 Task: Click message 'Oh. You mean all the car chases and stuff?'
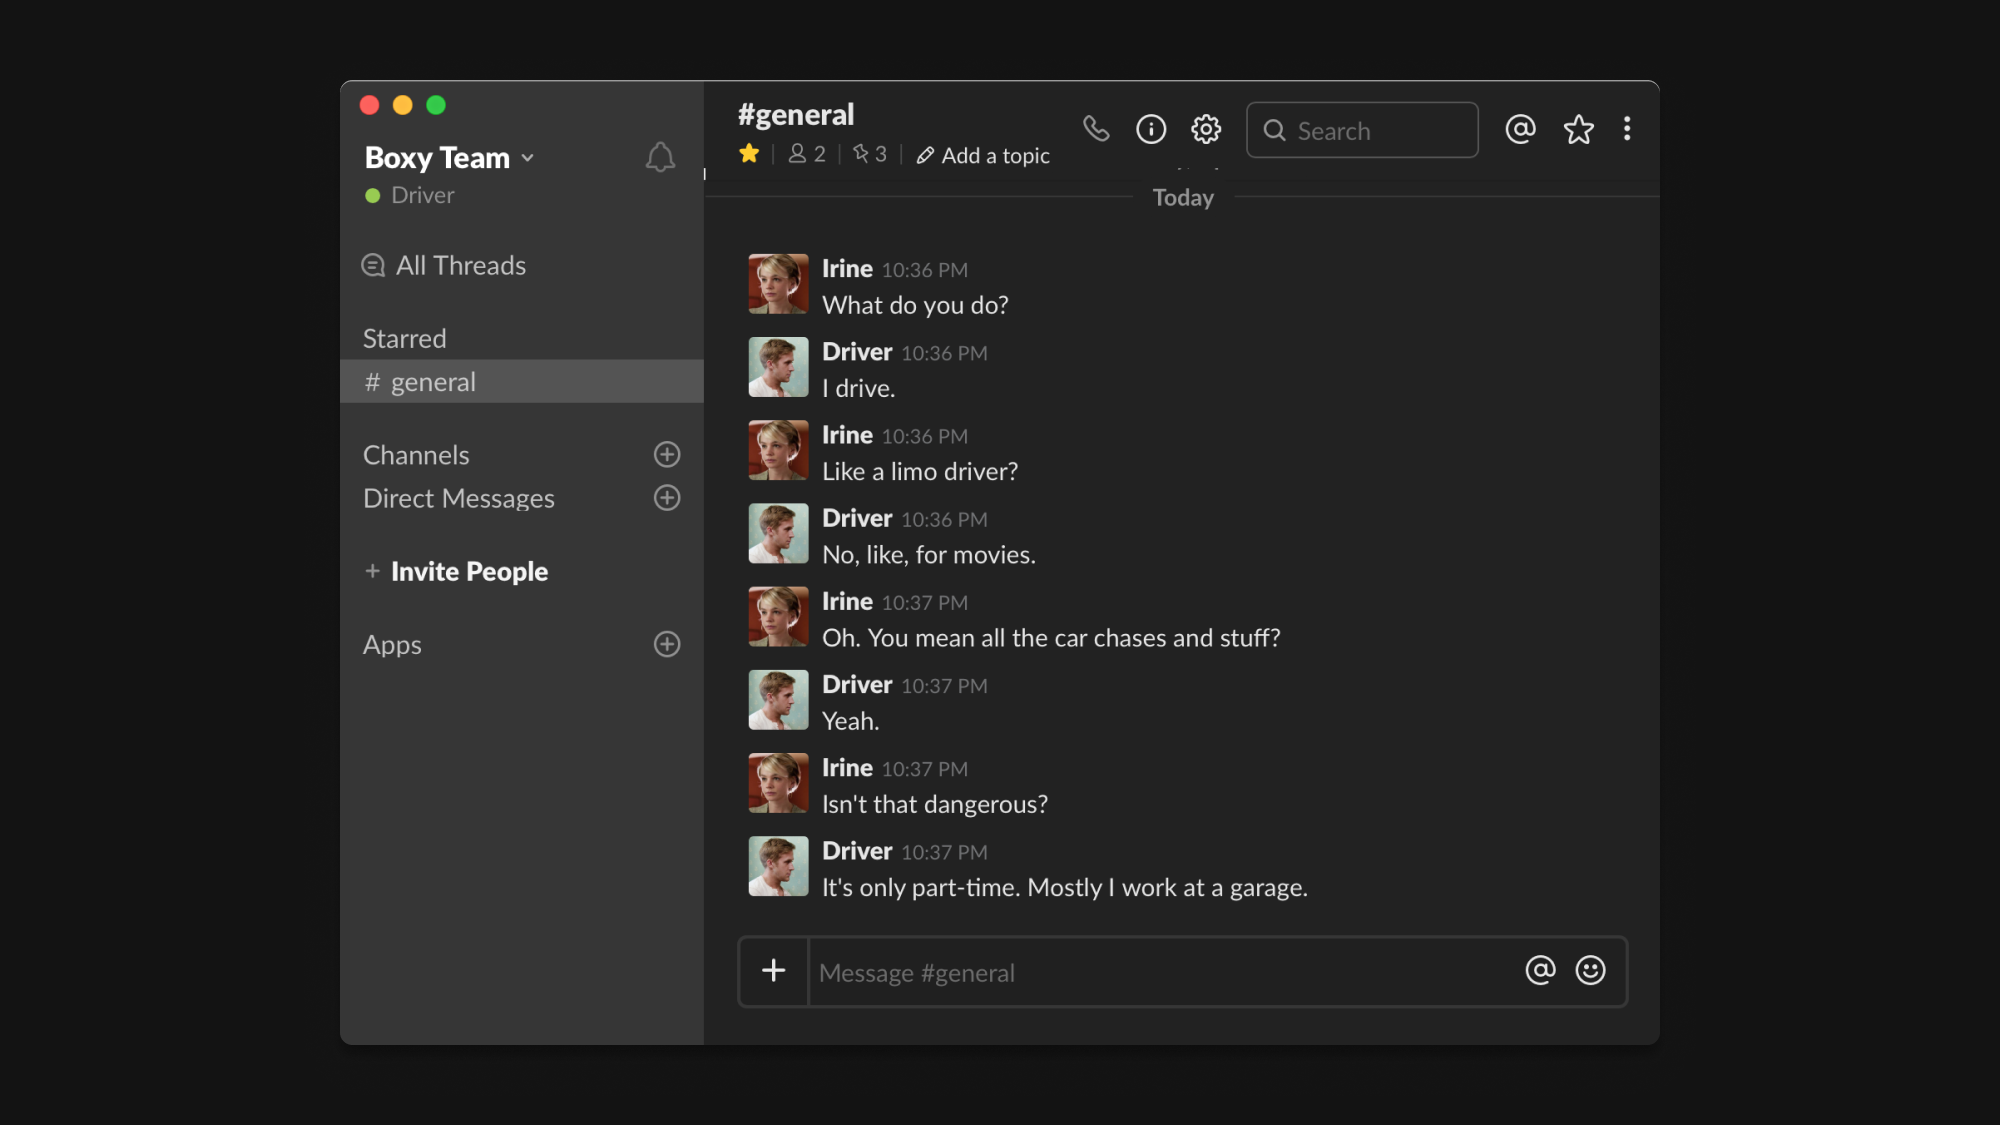pyautogui.click(x=1051, y=638)
